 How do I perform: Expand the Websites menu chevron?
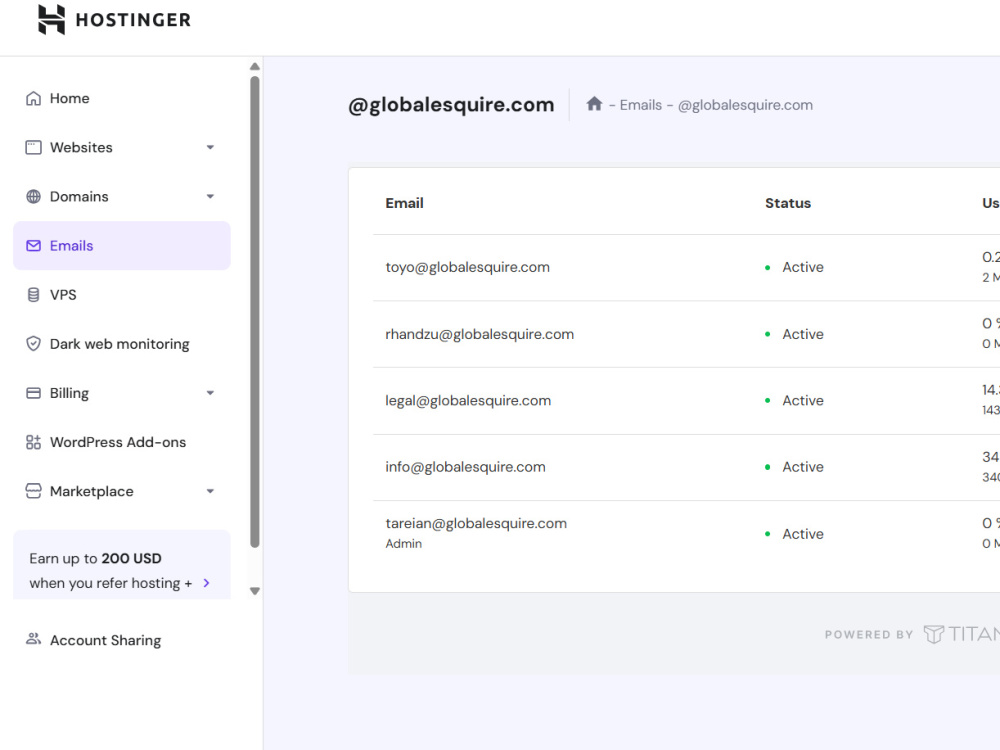click(x=210, y=147)
